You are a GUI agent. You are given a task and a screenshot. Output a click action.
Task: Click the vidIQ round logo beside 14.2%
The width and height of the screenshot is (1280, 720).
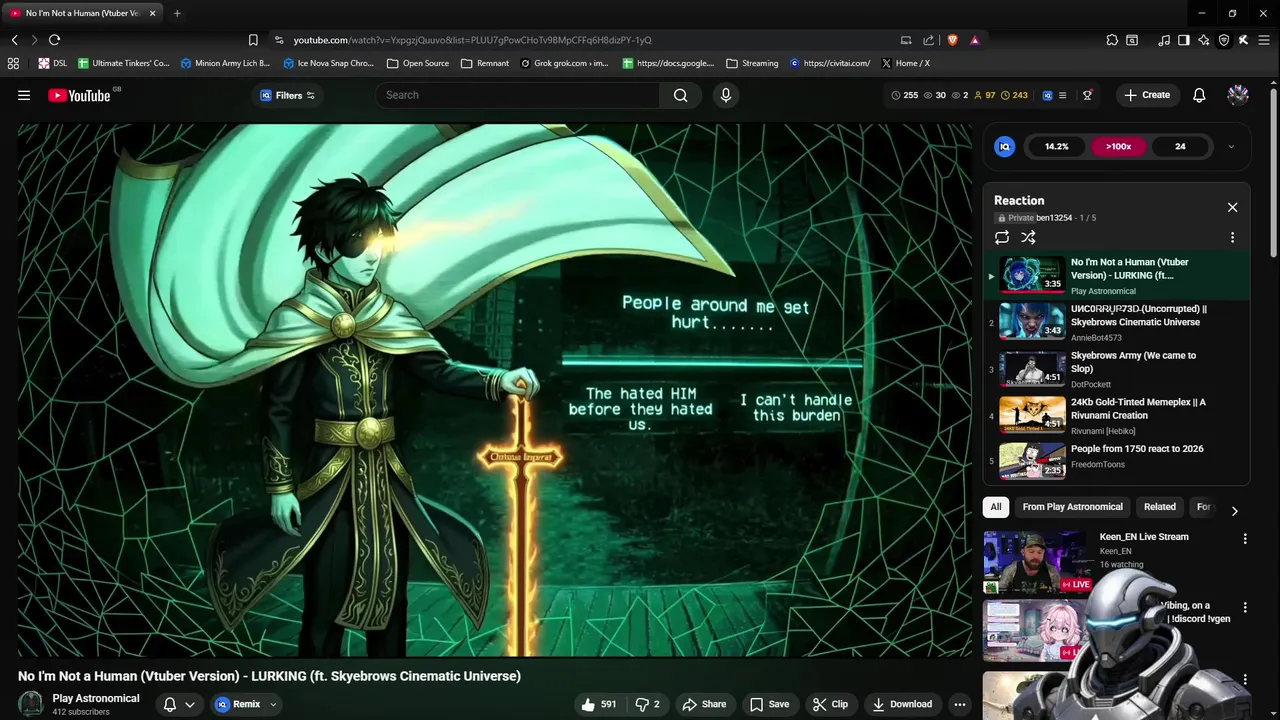[1005, 146]
